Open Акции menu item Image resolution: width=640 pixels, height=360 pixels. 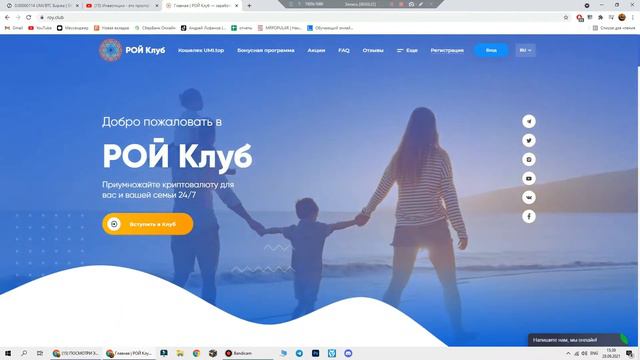pos(316,50)
